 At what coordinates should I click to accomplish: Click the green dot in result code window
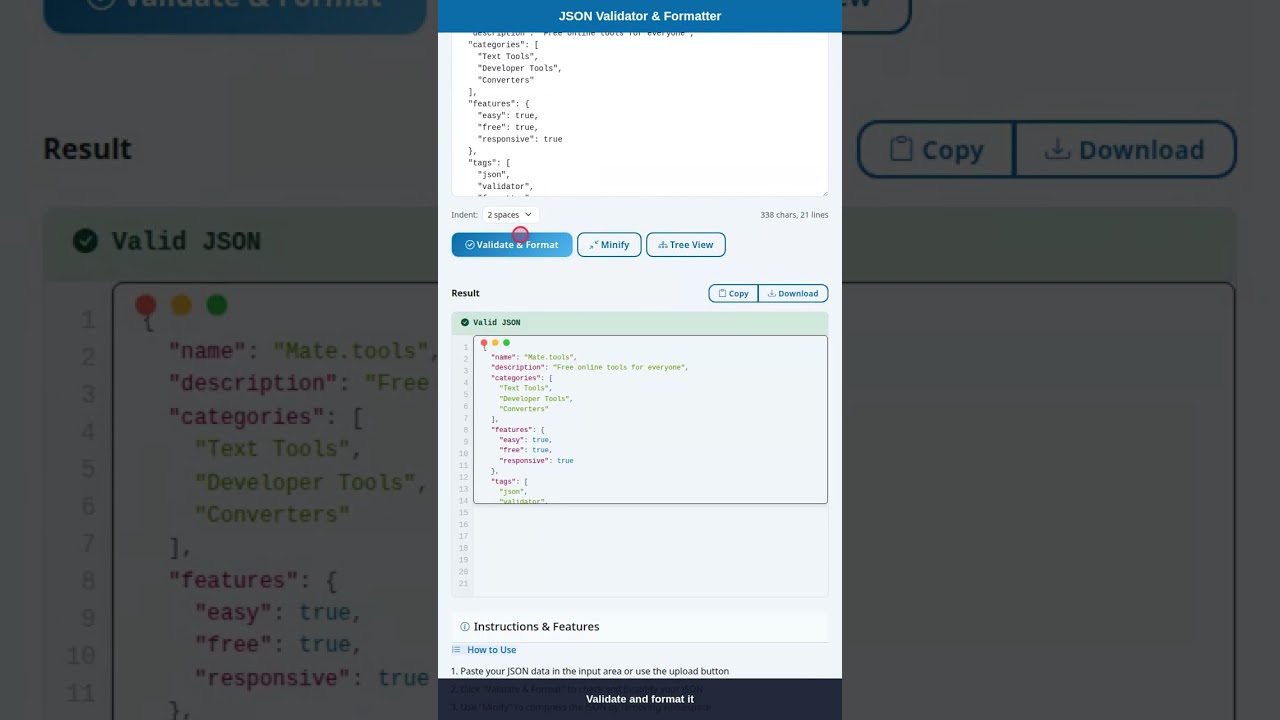tap(506, 343)
